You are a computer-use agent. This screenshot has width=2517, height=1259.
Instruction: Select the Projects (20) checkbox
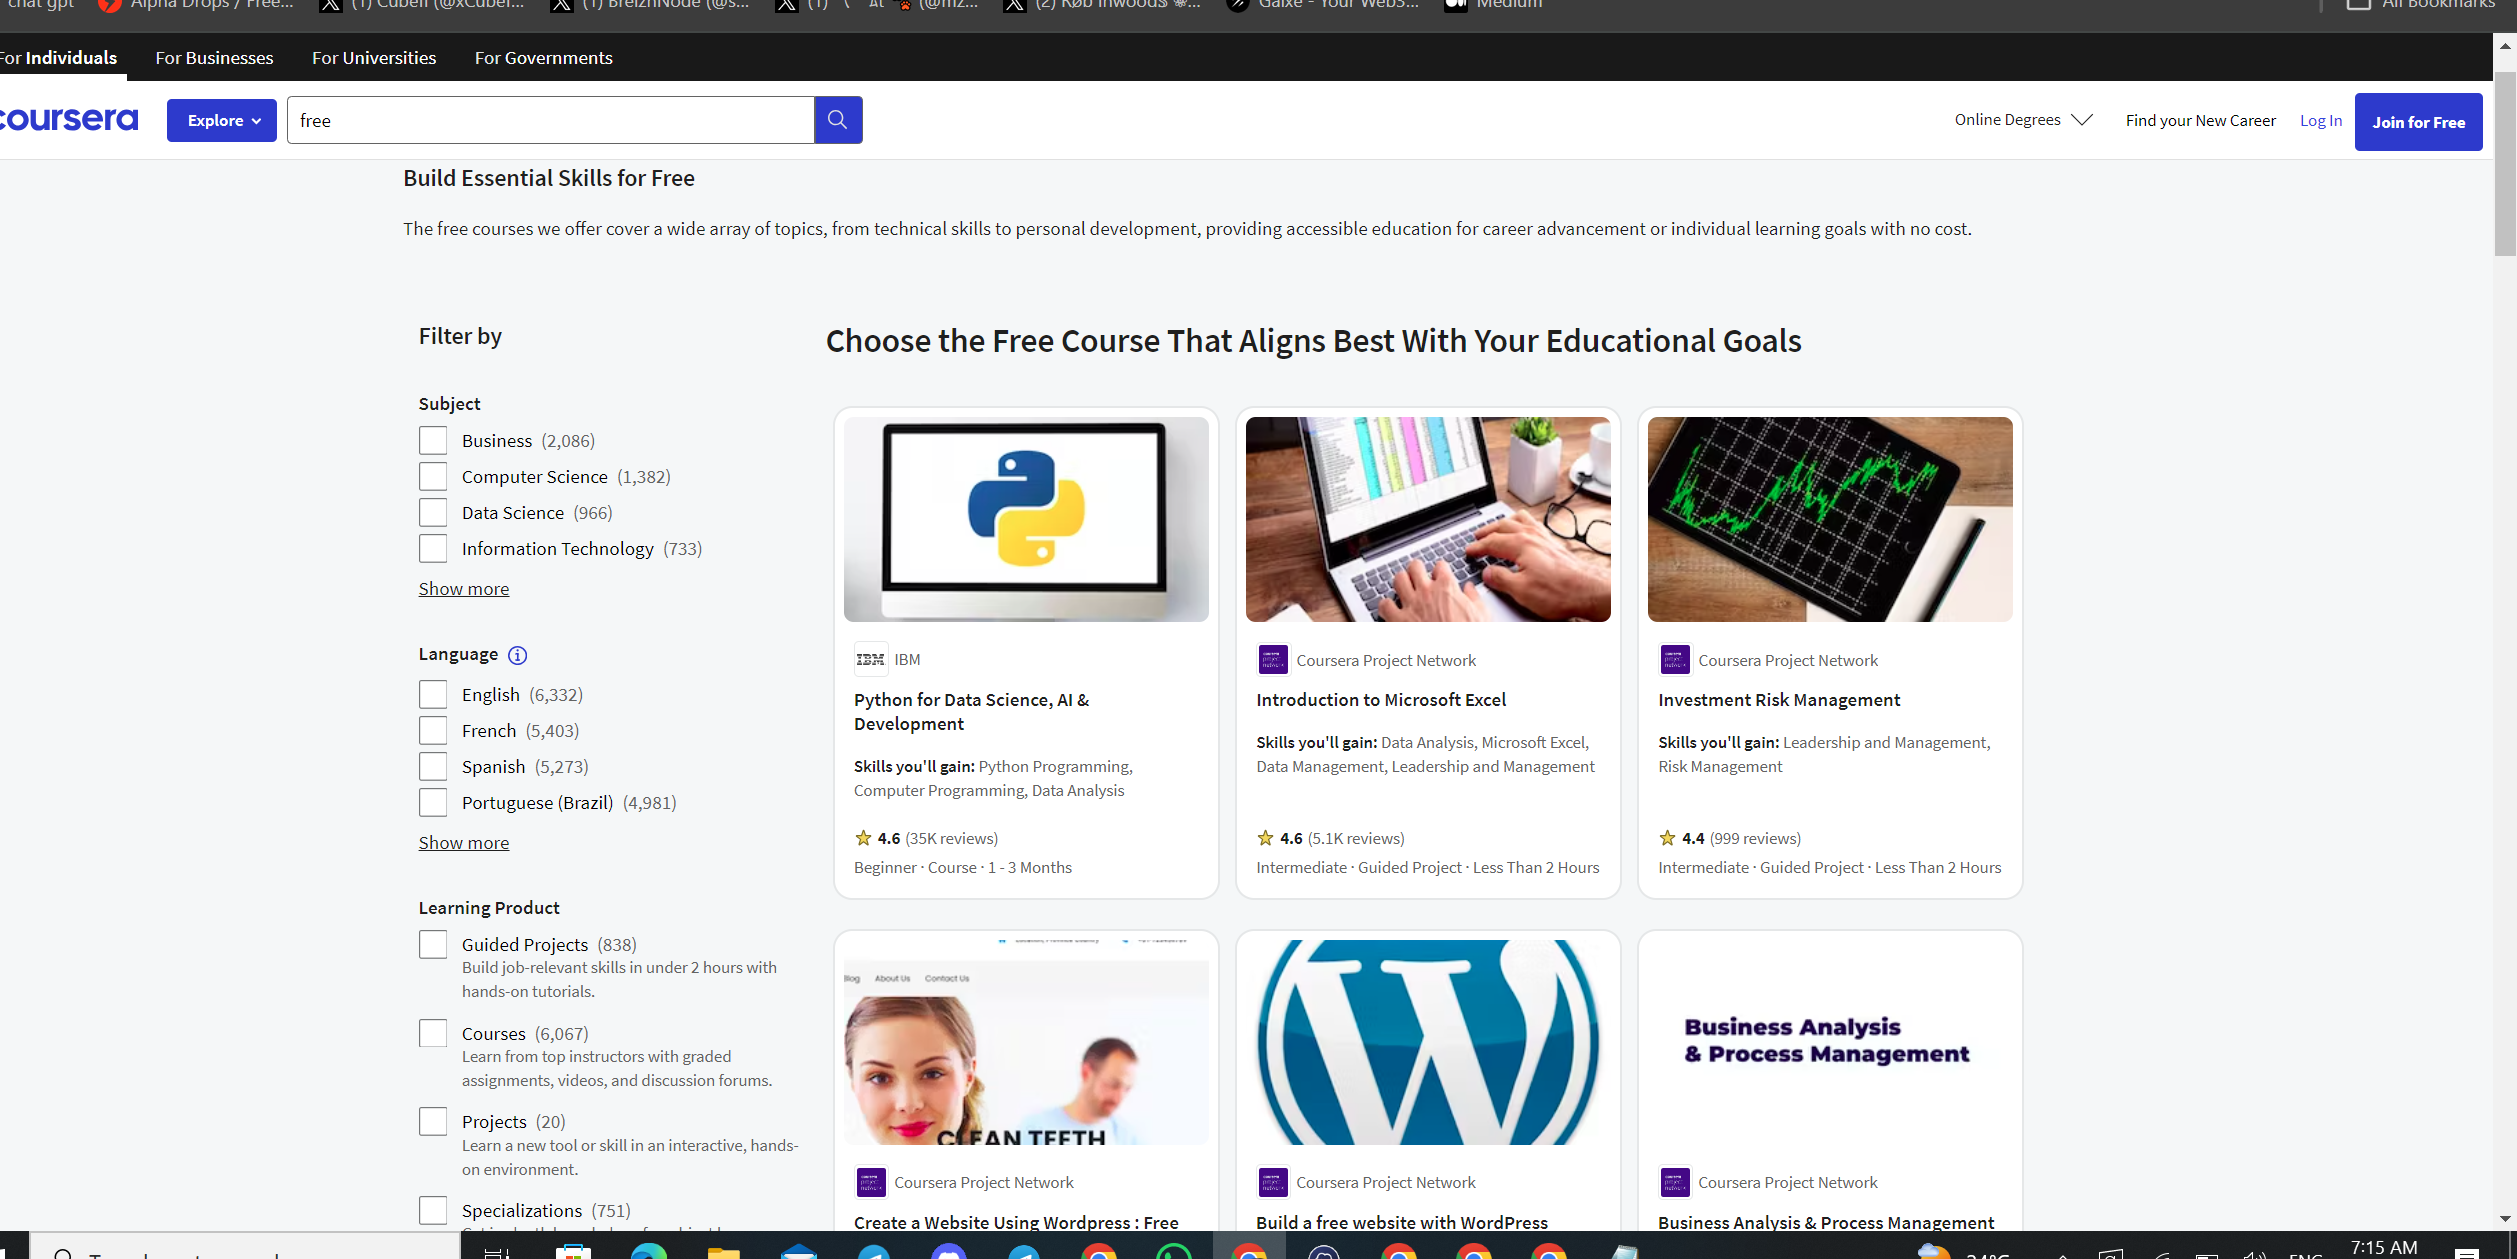click(x=433, y=1122)
